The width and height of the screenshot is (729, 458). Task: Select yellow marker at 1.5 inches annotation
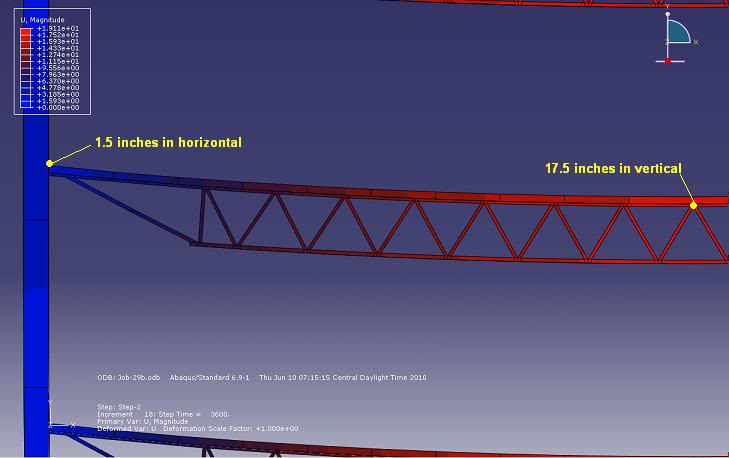(x=49, y=163)
